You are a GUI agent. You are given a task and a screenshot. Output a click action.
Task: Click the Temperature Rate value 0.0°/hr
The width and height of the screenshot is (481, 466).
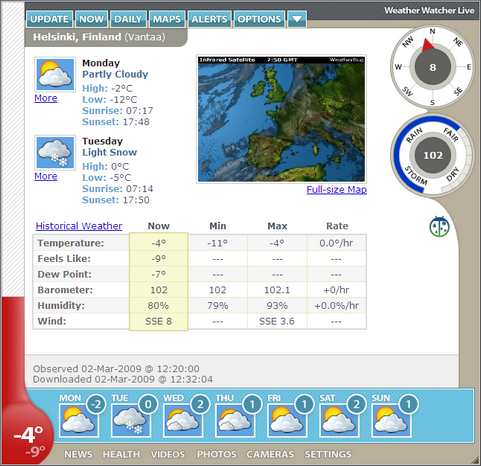pyautogui.click(x=337, y=243)
